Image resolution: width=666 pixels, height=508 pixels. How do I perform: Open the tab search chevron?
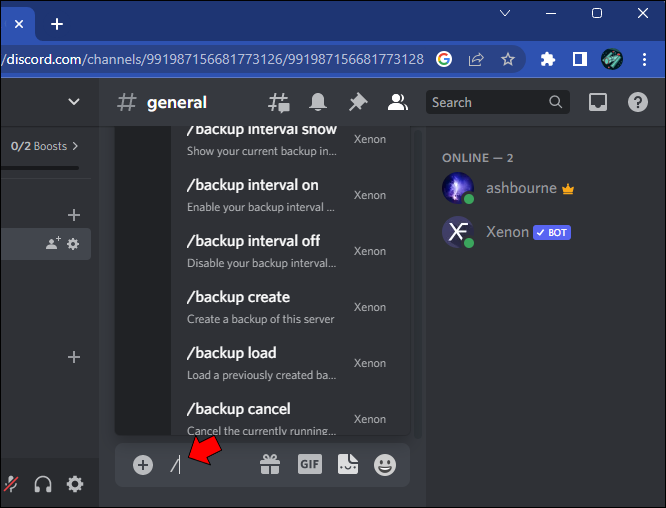tap(505, 13)
